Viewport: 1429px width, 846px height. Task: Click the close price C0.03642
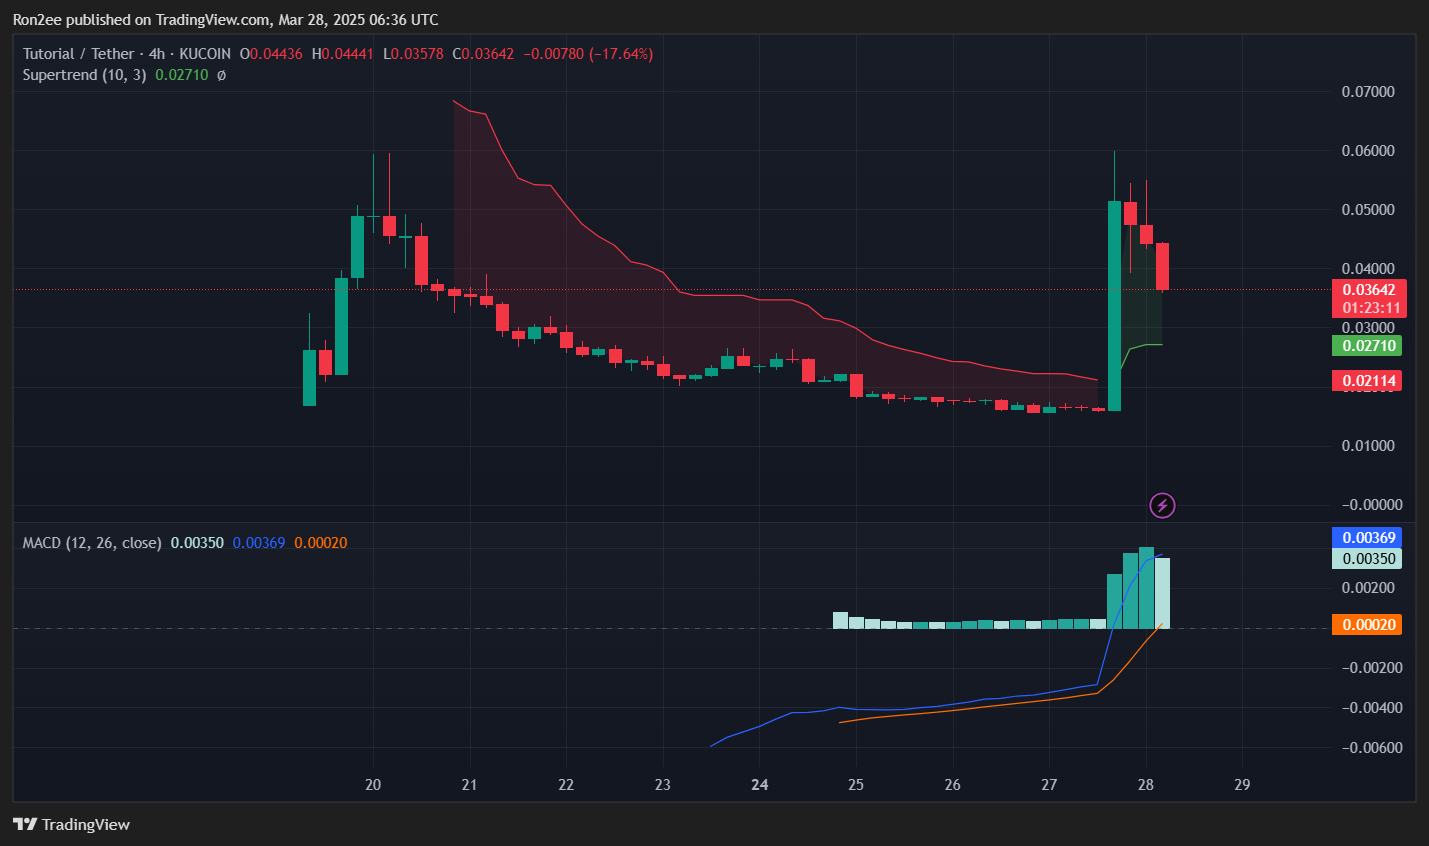(x=483, y=54)
